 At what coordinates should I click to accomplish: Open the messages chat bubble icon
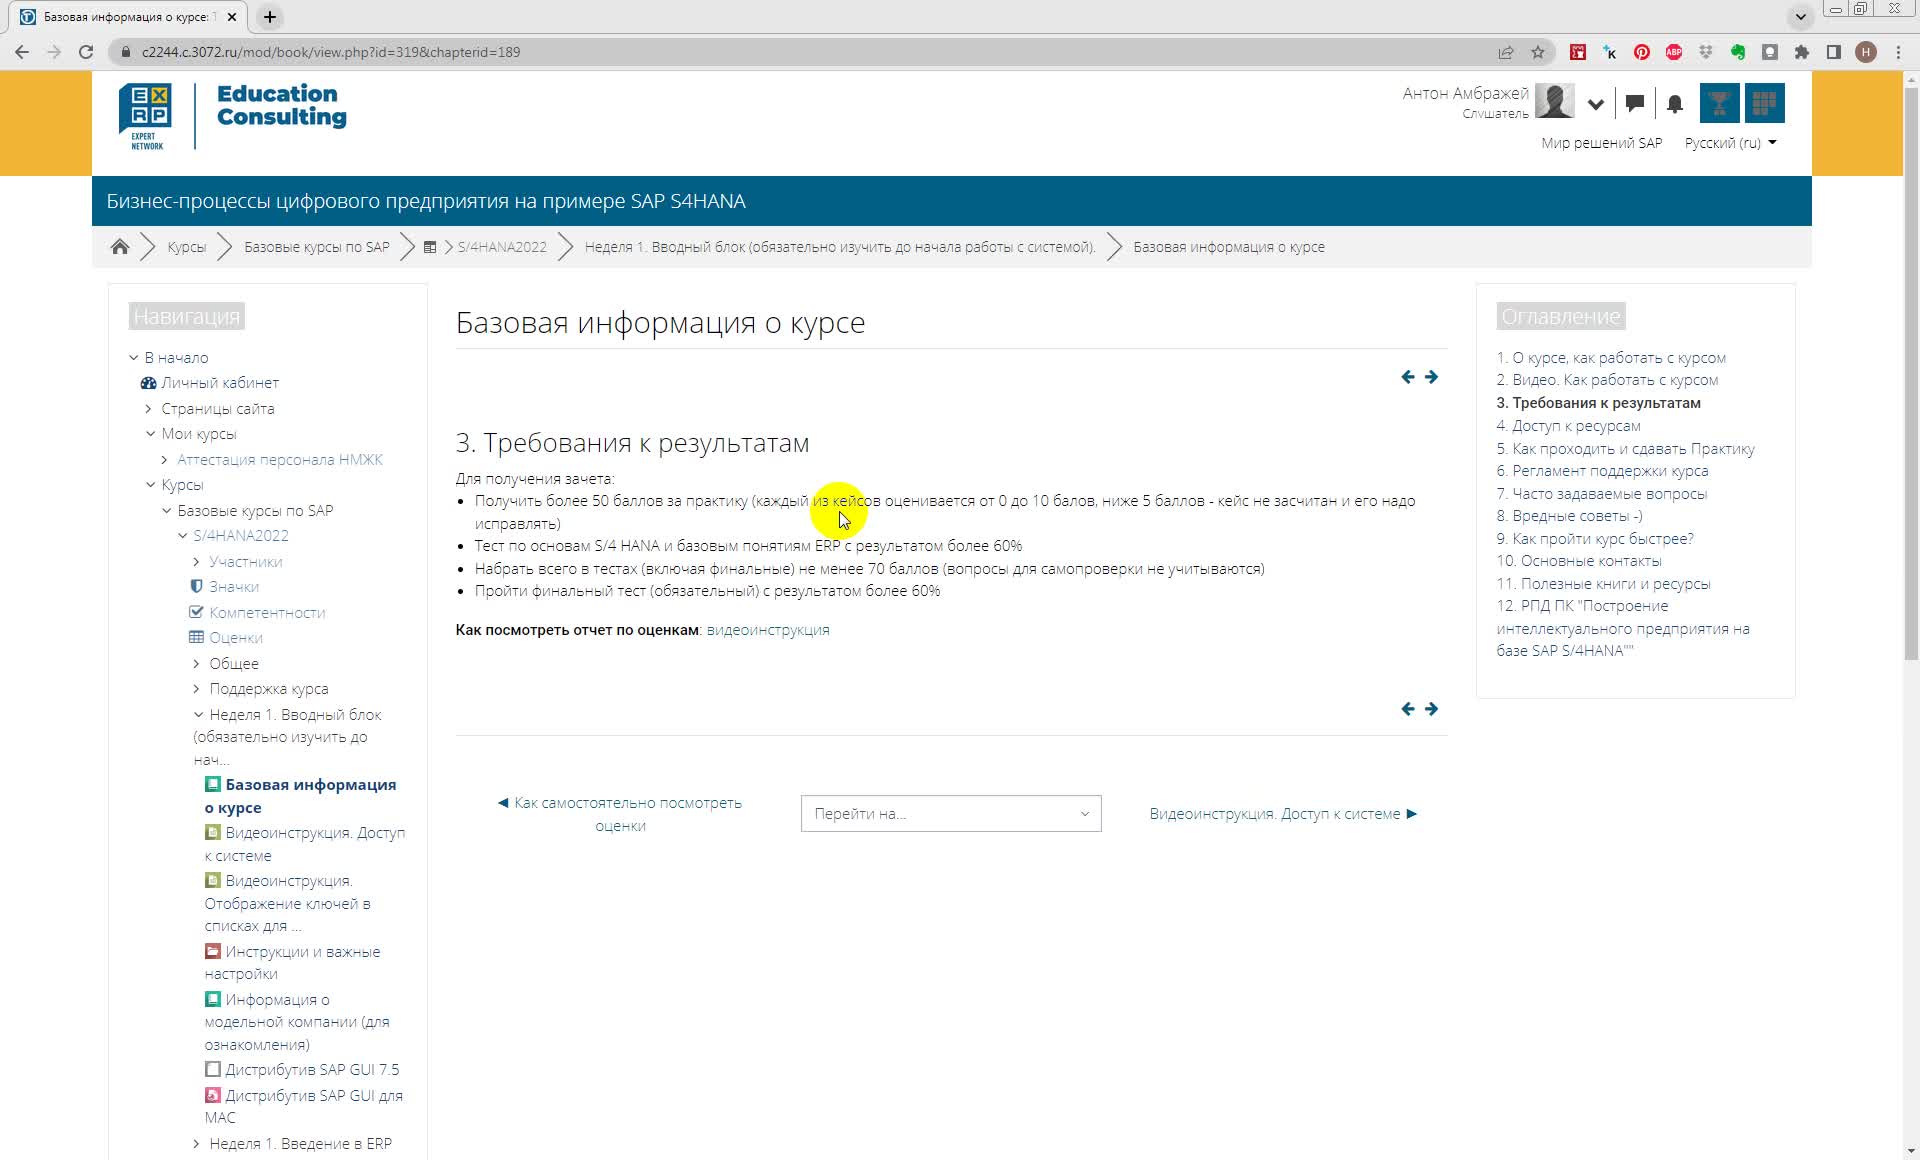tap(1635, 103)
